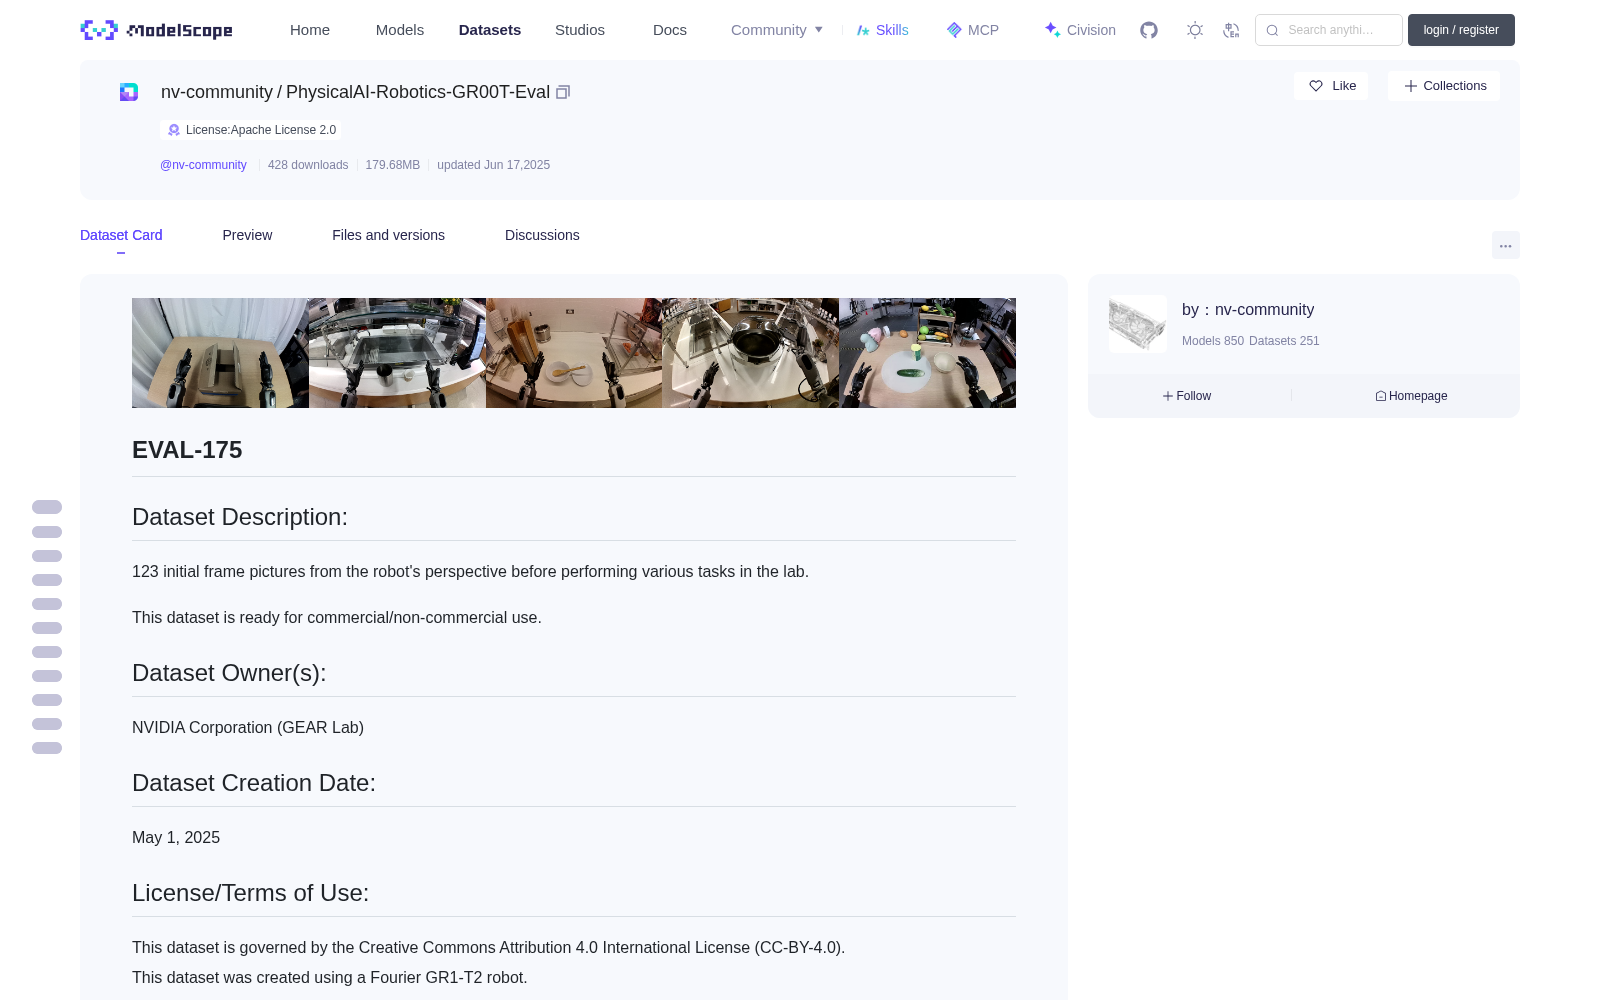This screenshot has height=1000, width=1600.
Task: Open the Datasets menu item
Action: pos(490,30)
